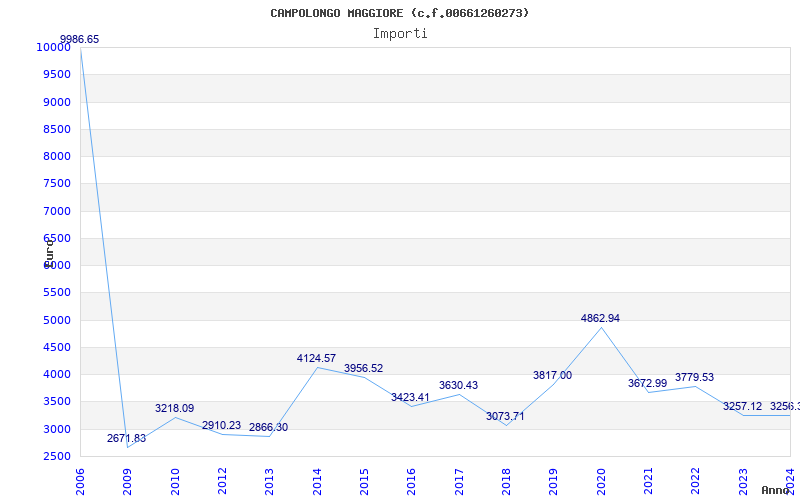Image resolution: width=800 pixels, height=500 pixels.
Task: Click the 2009 year axis label
Action: pos(128,482)
